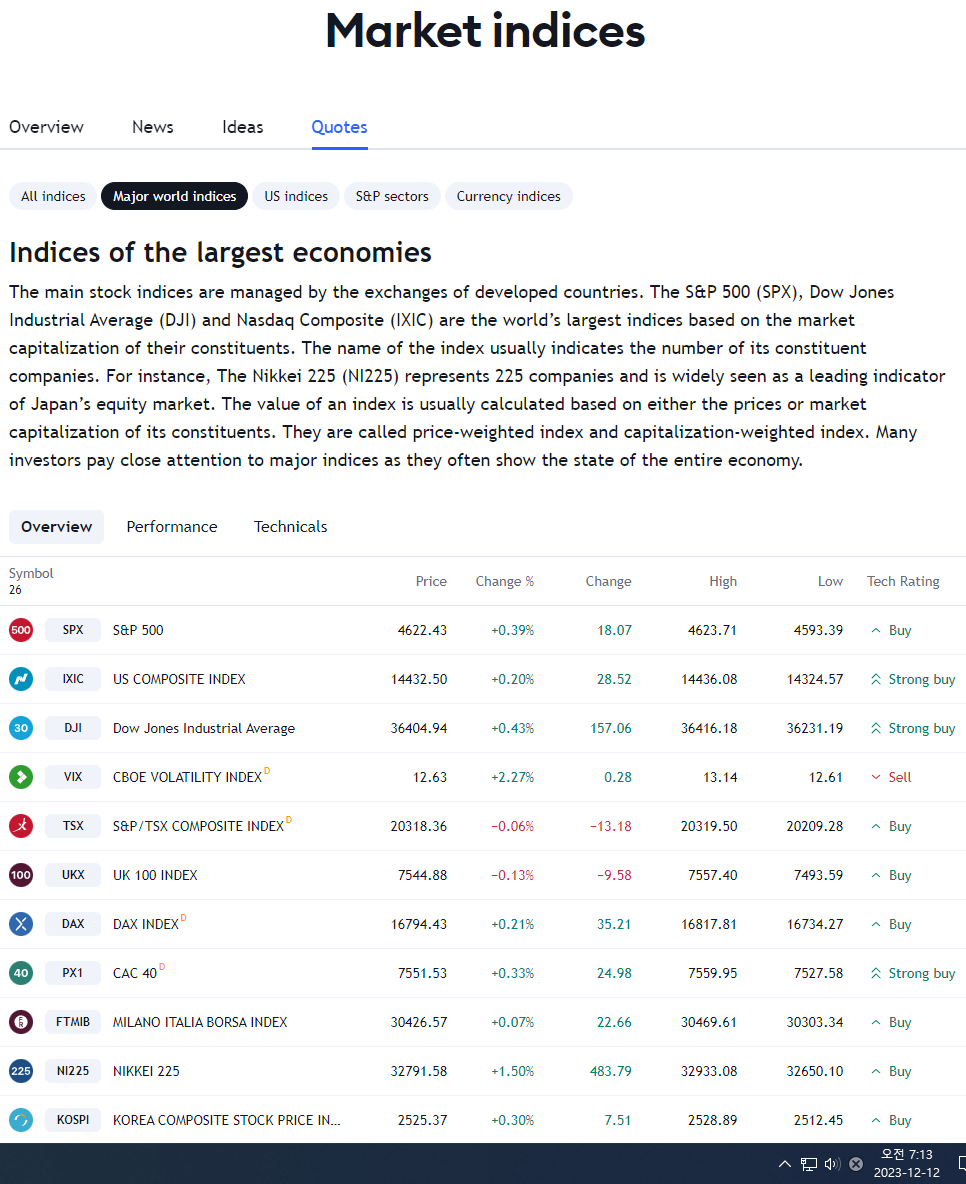Select the Major world indices chip
This screenshot has height=1184, width=966.
(174, 196)
